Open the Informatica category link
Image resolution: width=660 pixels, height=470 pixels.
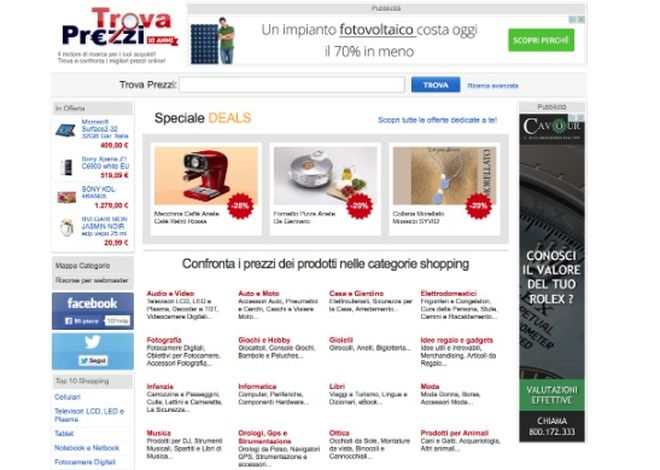[x=257, y=386]
